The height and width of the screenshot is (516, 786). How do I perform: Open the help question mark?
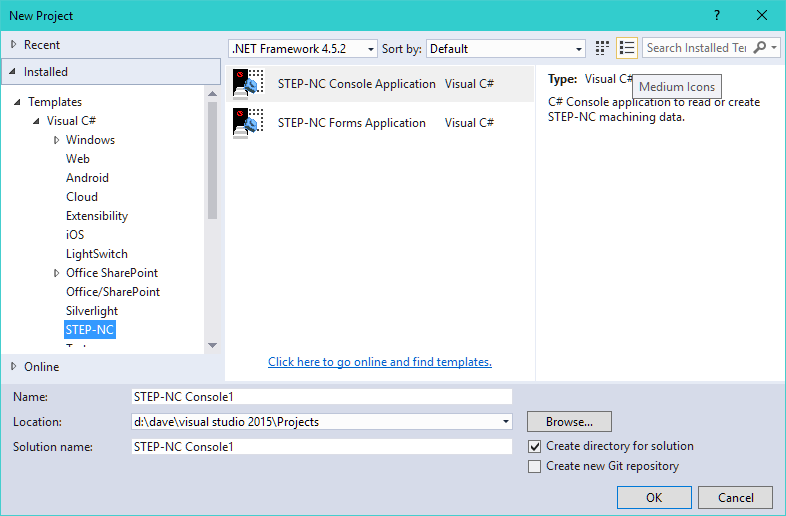tap(717, 16)
